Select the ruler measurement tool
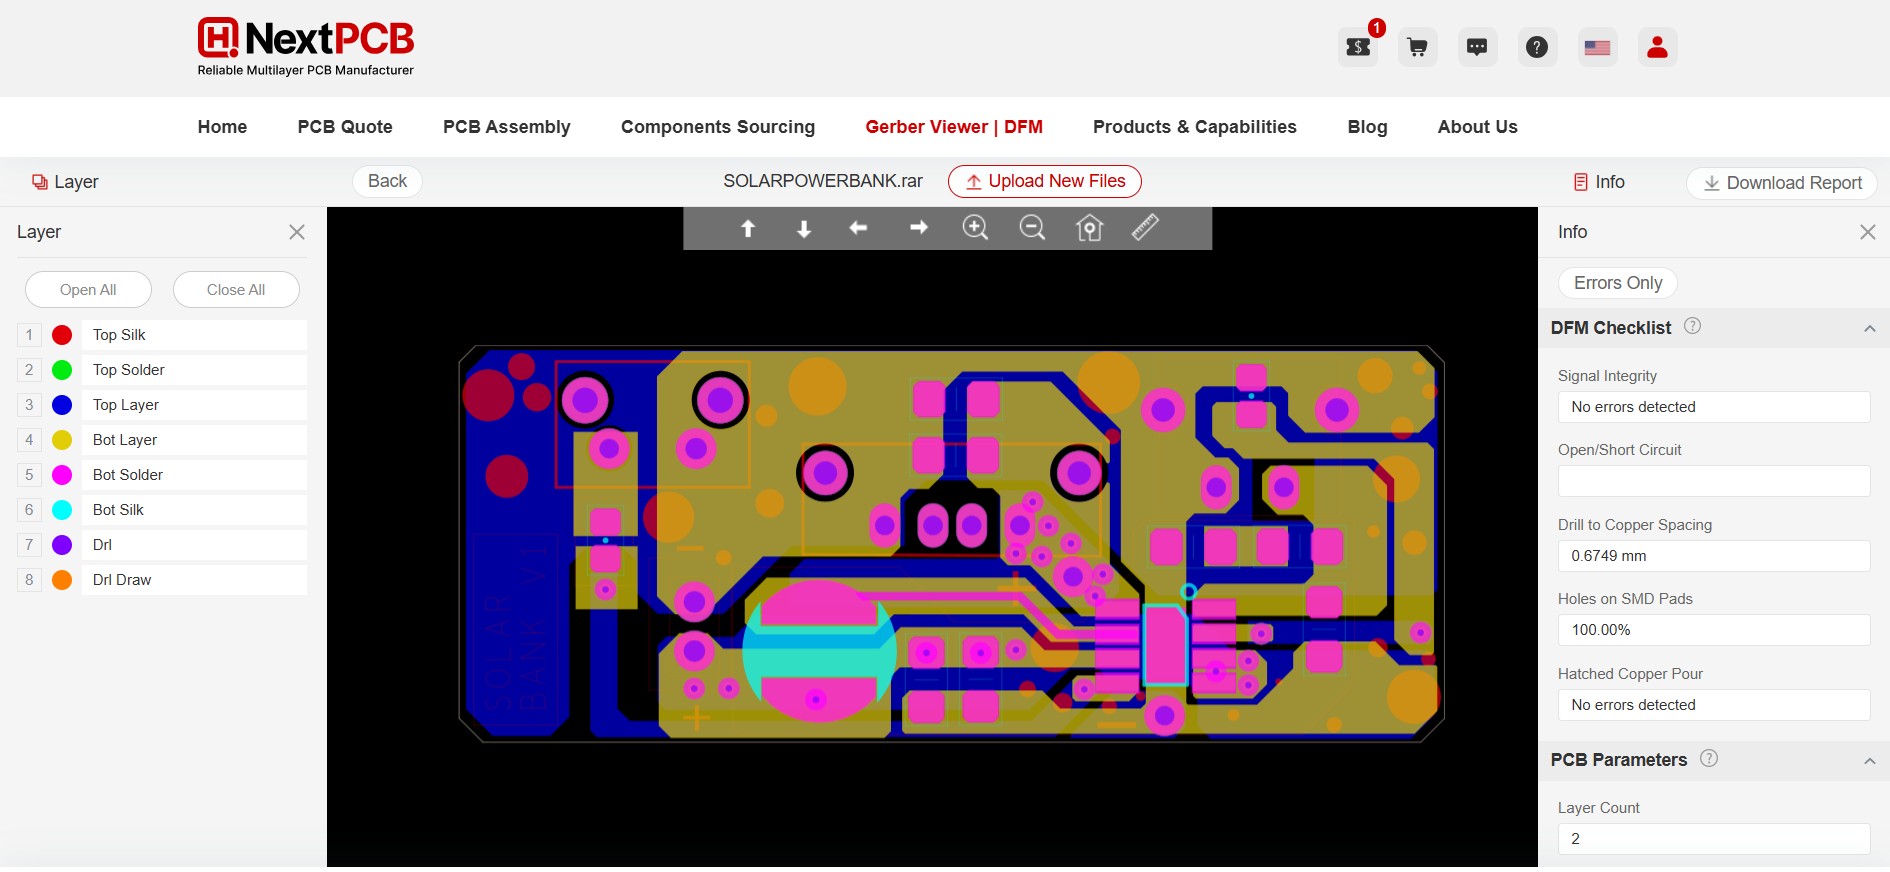1890x872 pixels. coord(1145,228)
